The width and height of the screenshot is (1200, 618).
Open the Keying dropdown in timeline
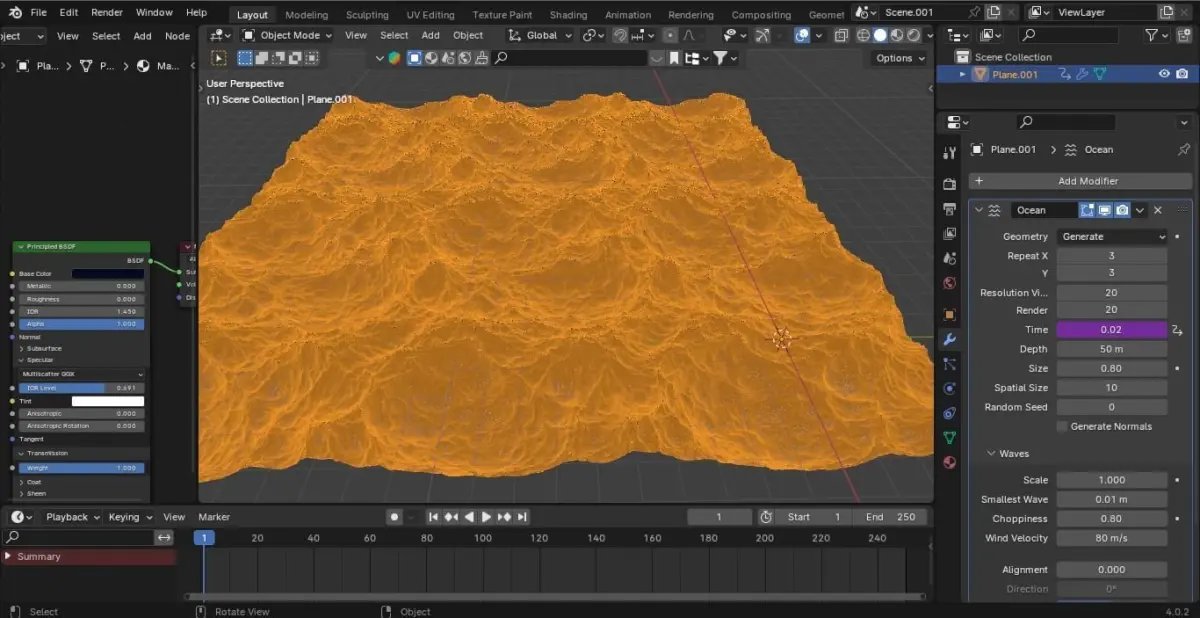(130, 517)
